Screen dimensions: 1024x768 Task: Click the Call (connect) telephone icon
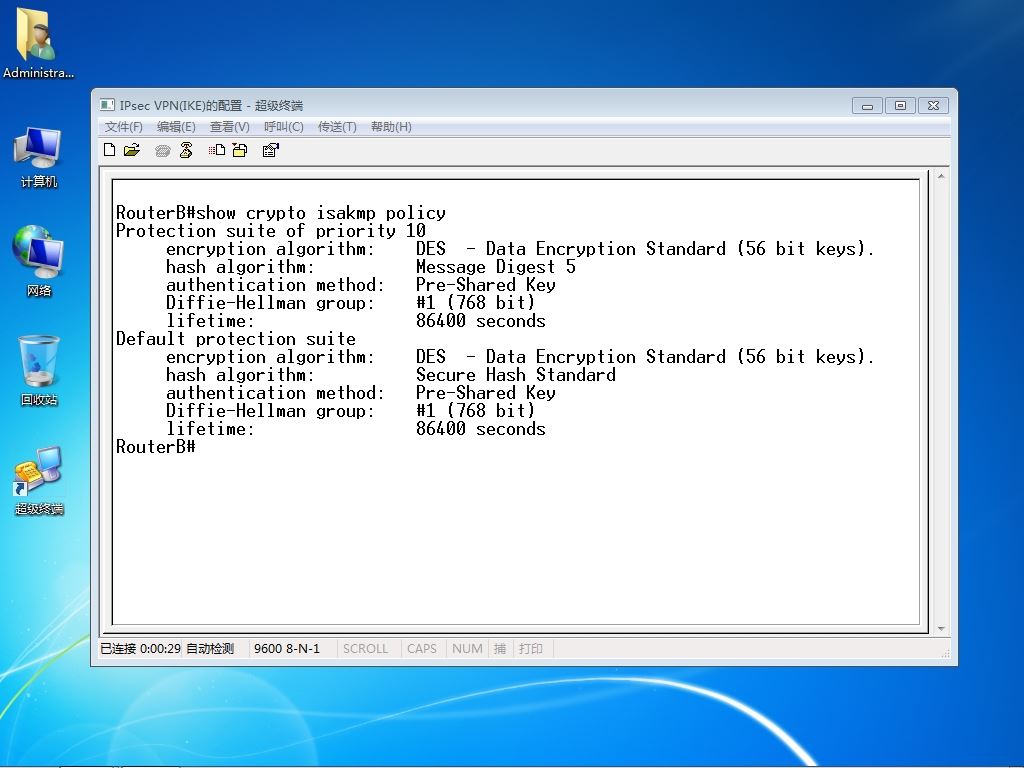163,151
